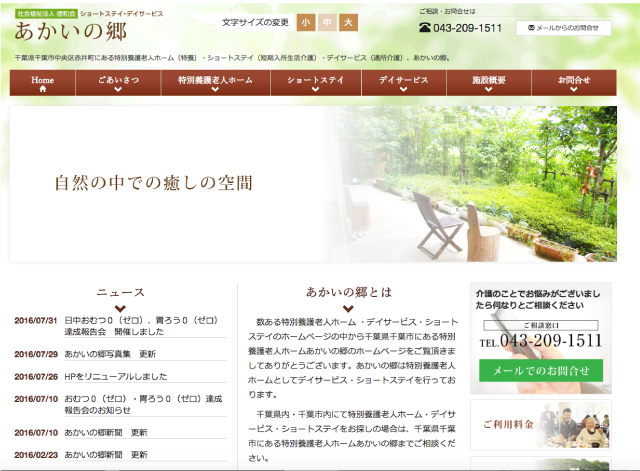Click the あかいの郷 site logo
The image size is (640, 471).
pos(71,31)
